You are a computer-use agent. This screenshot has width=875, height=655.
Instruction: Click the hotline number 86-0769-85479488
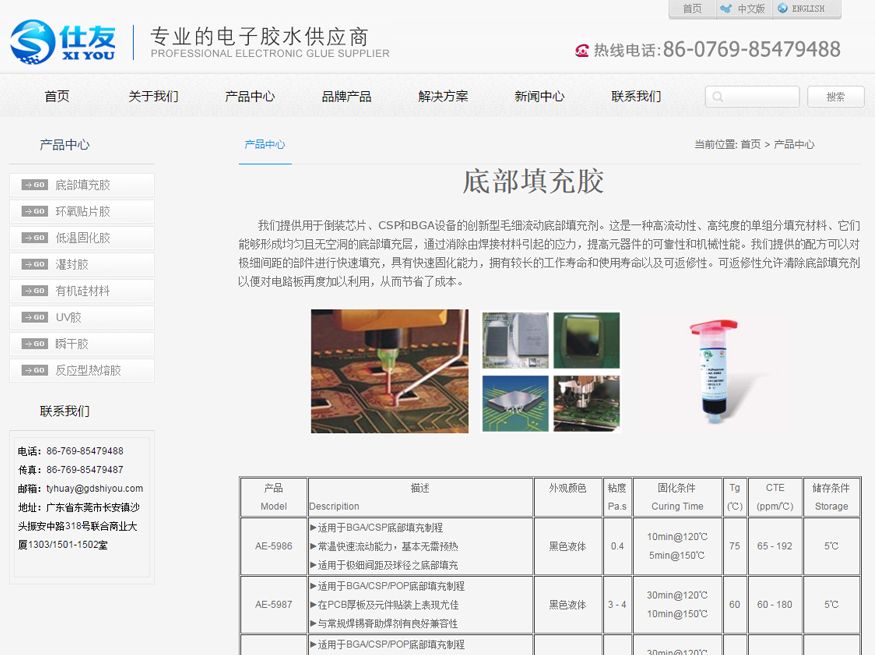[x=752, y=49]
